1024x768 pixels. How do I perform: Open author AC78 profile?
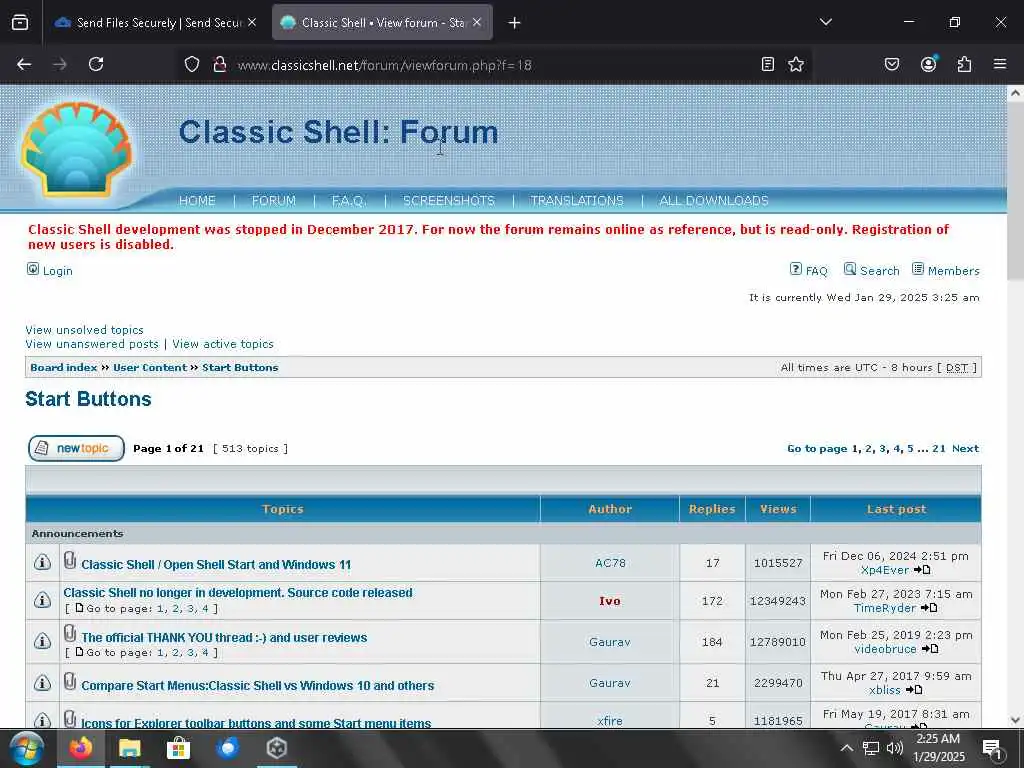click(610, 563)
